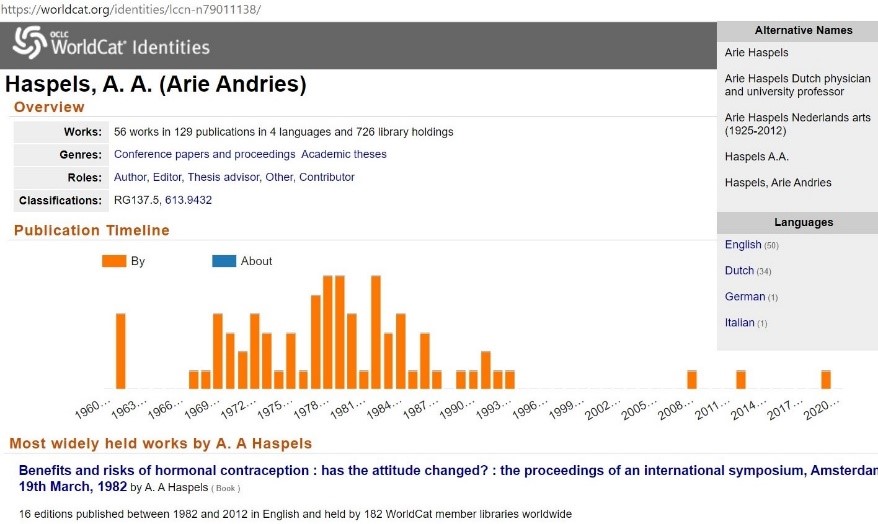Filter by English language
Image resolution: width=878 pixels, height=524 pixels.
click(x=743, y=245)
